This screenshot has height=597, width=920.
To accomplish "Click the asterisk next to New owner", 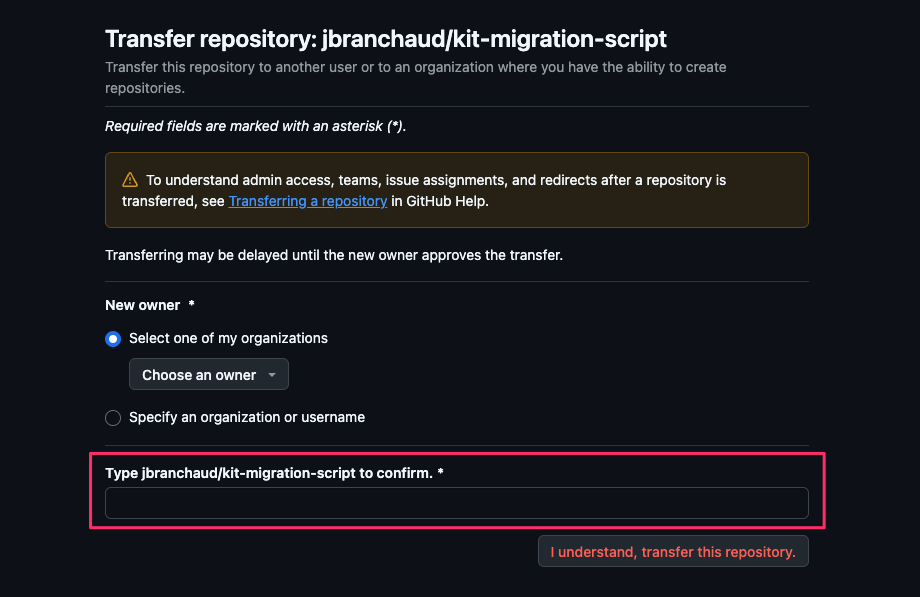I will pyautogui.click(x=191, y=304).
